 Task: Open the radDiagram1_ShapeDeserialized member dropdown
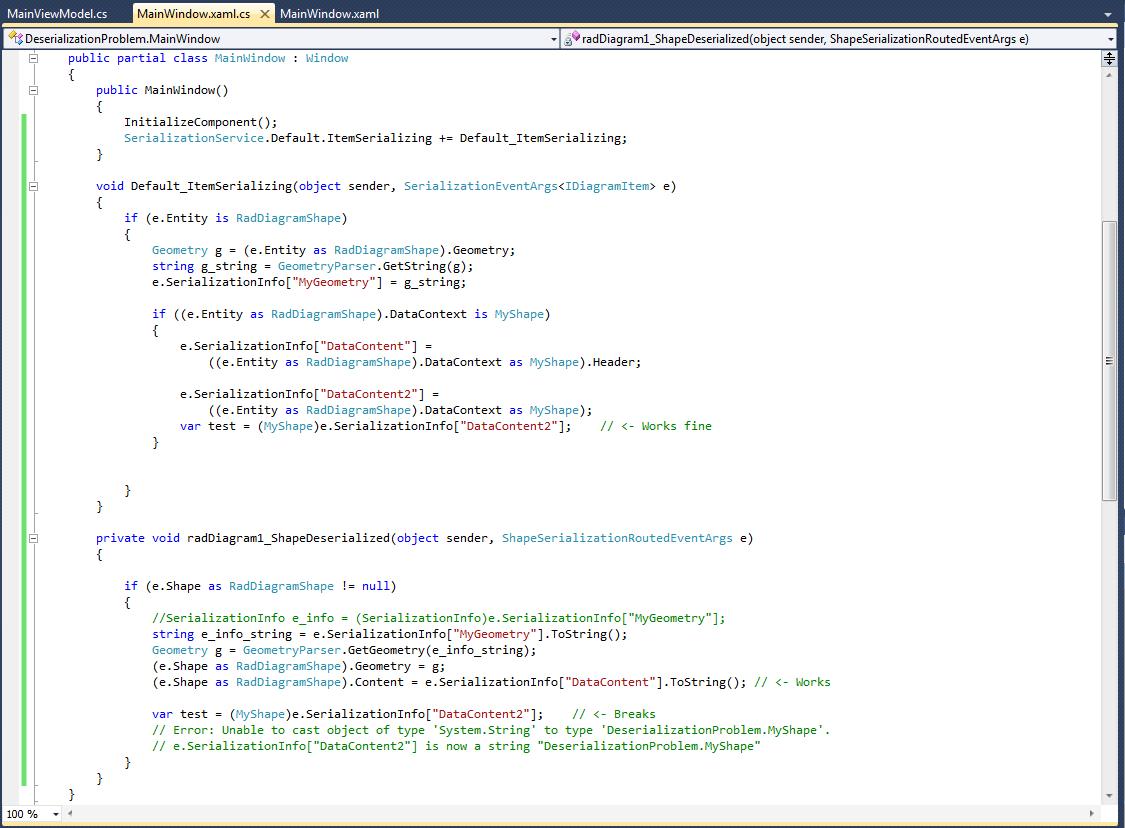1111,39
